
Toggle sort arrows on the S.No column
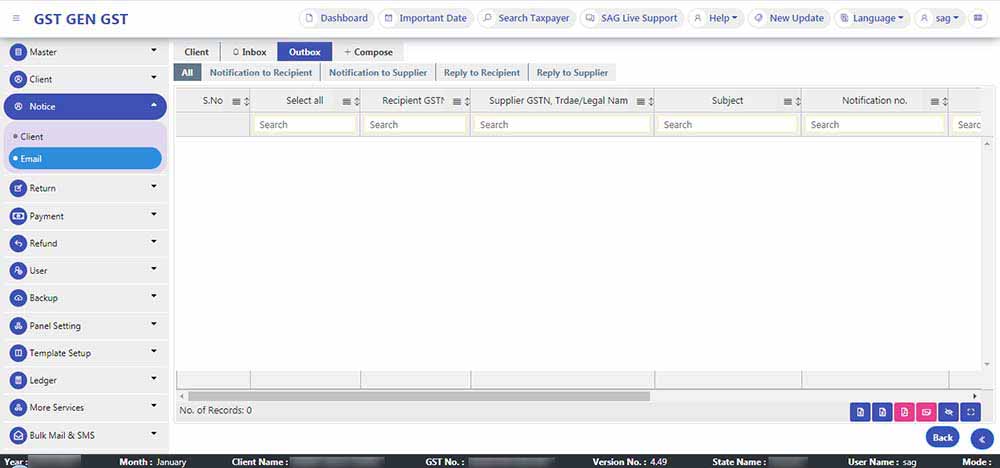tap(247, 101)
